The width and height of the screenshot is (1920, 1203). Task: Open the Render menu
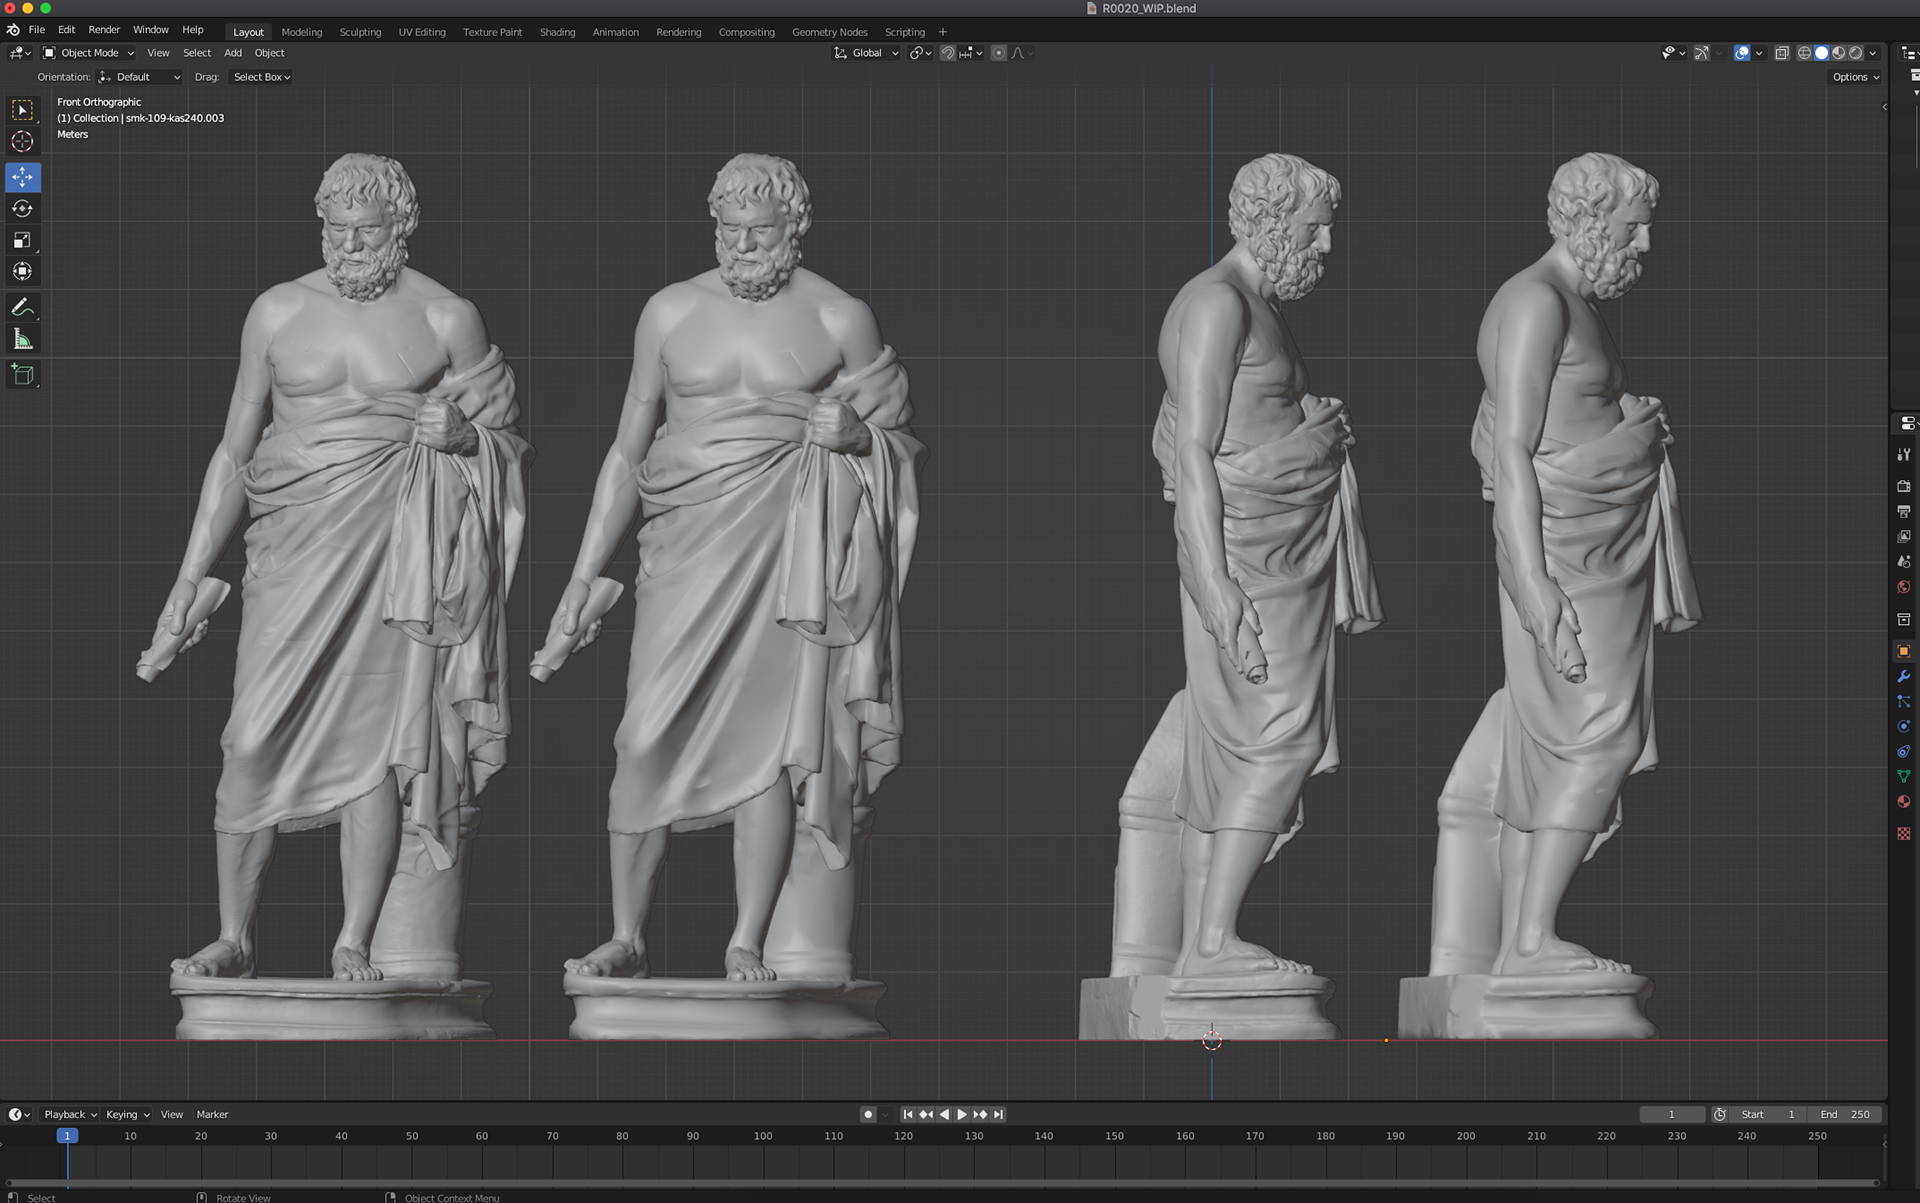(104, 30)
